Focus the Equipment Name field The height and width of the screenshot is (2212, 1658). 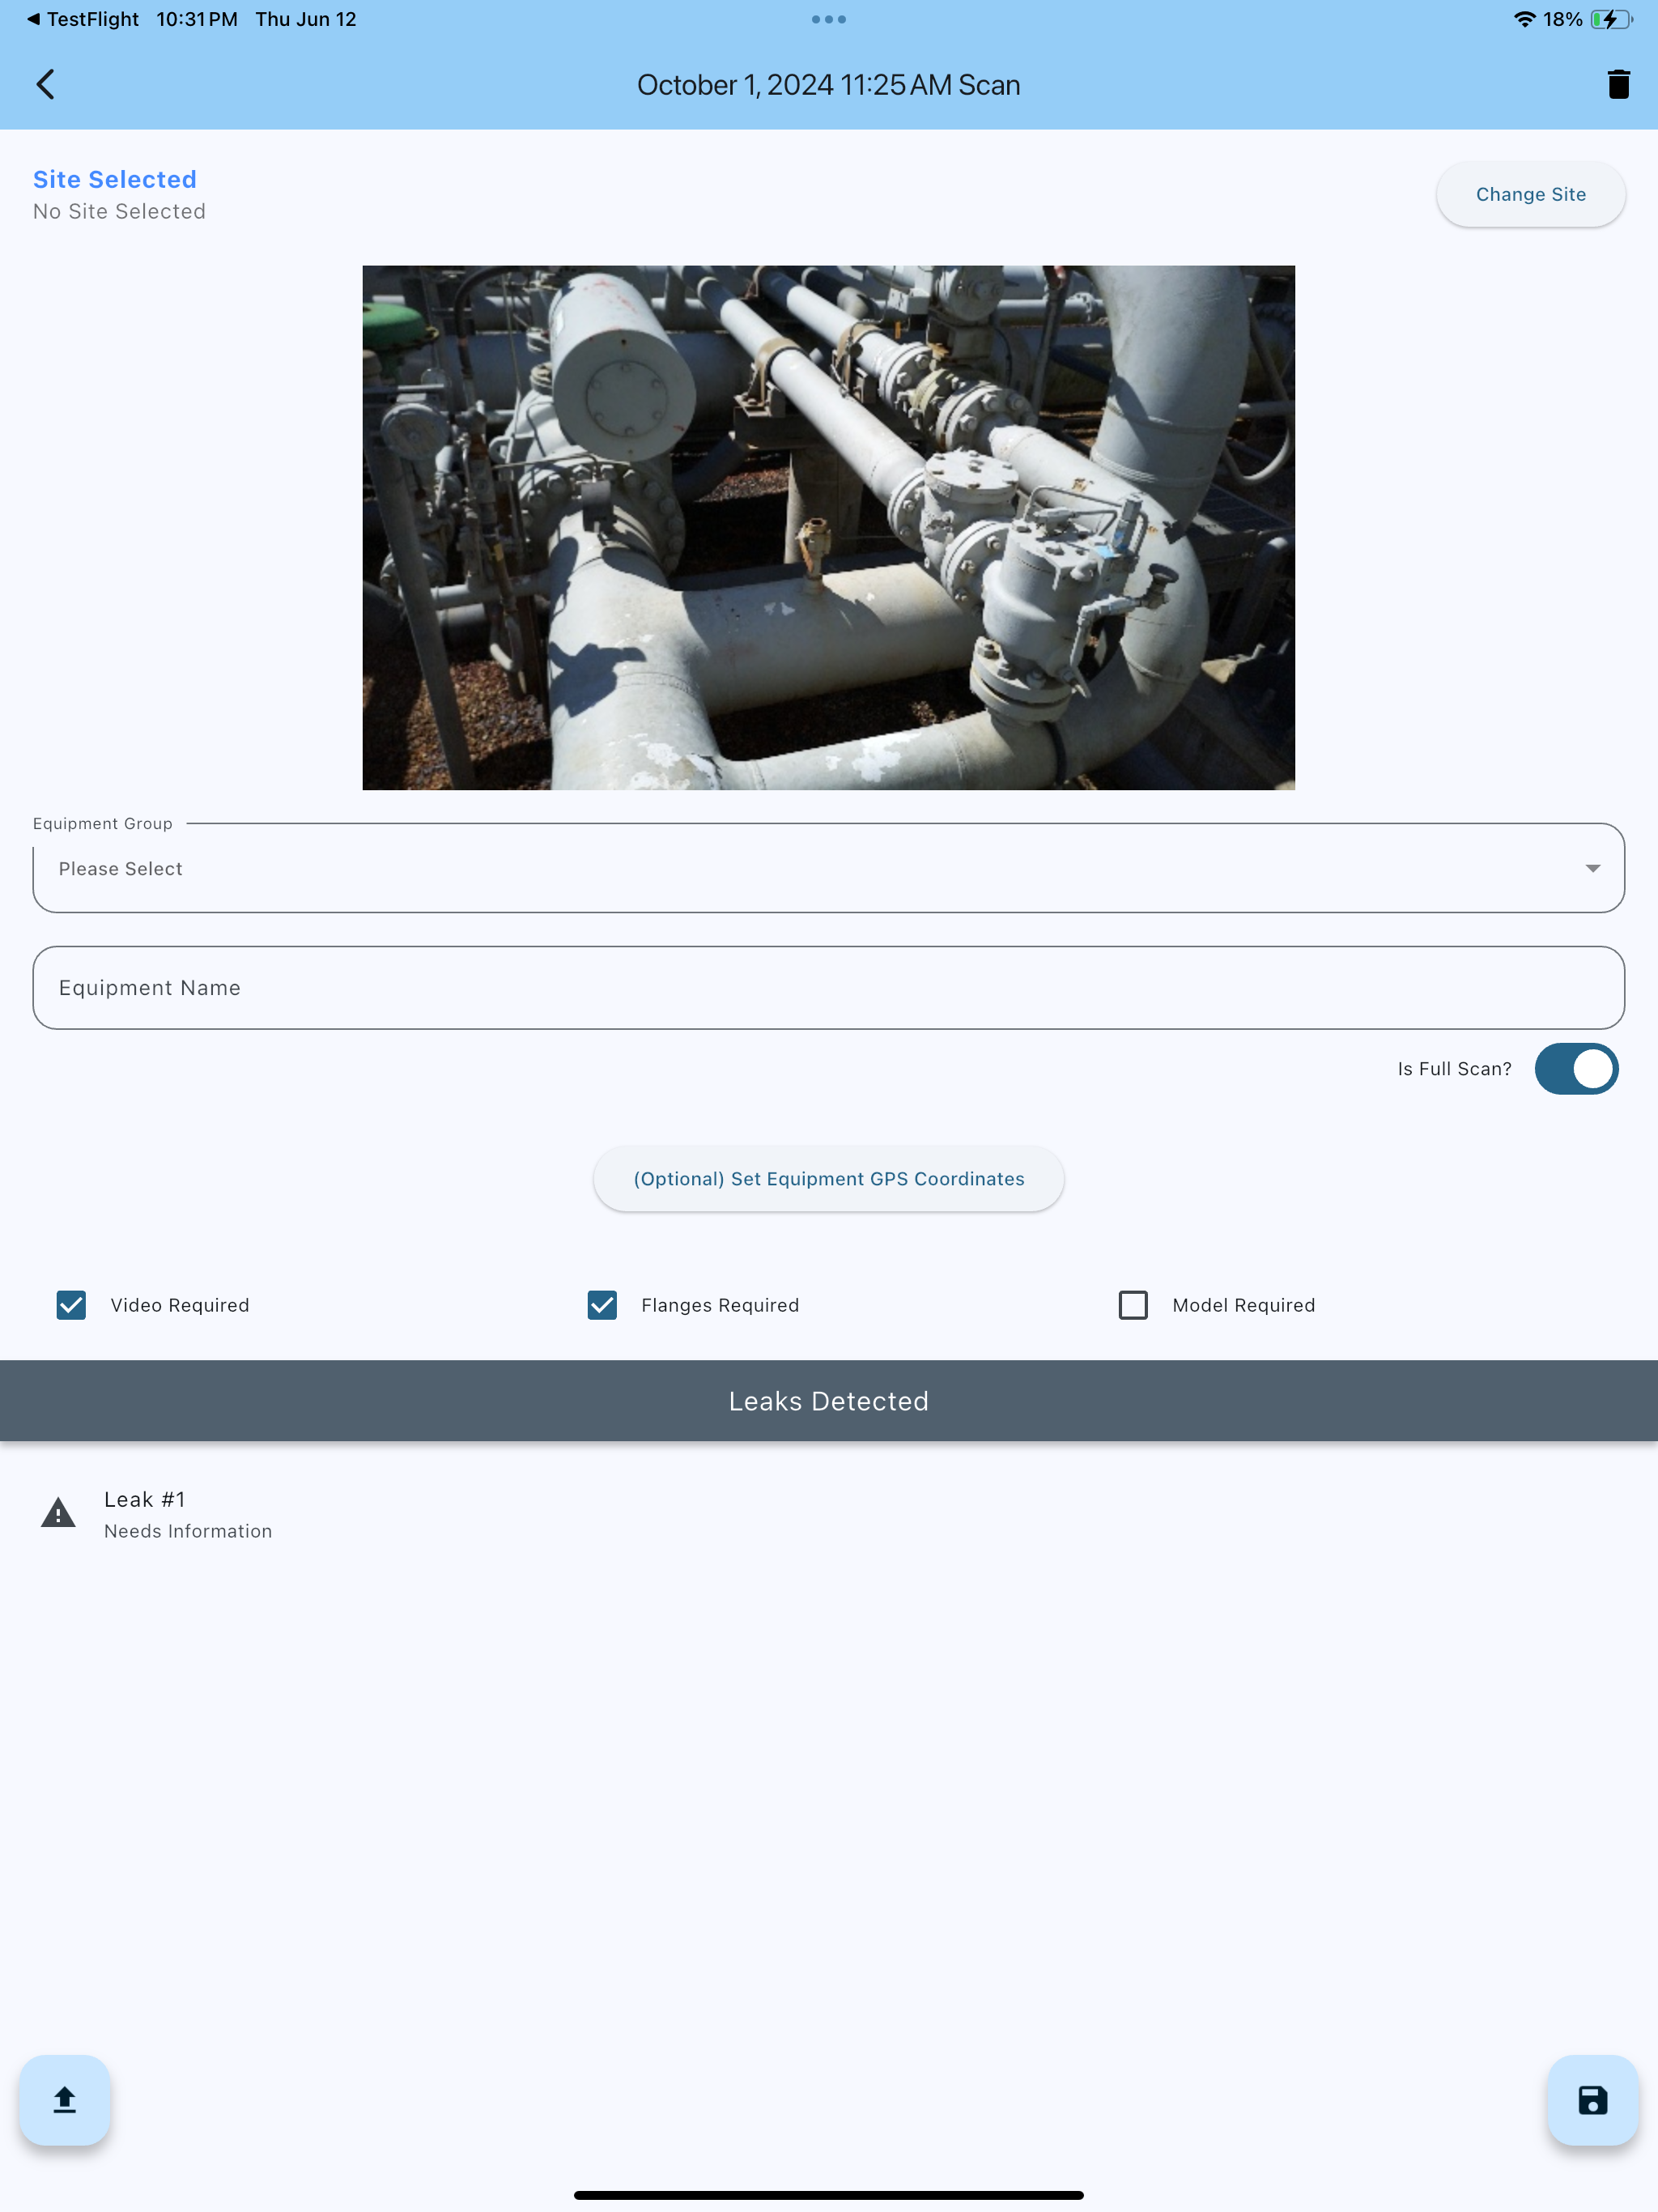point(829,988)
